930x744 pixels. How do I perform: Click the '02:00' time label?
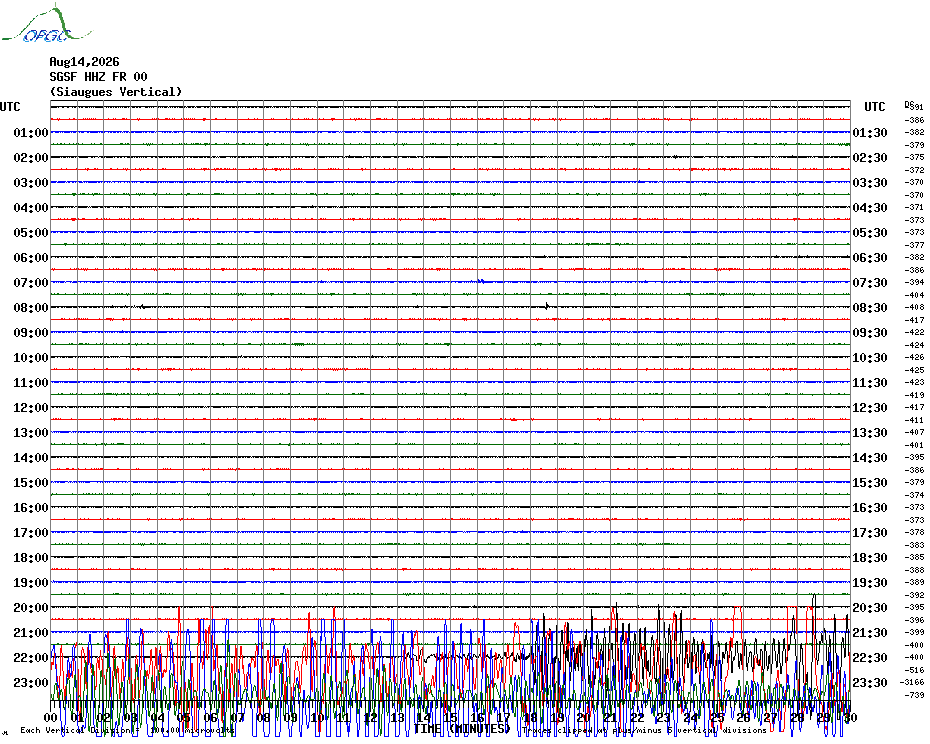[31, 157]
